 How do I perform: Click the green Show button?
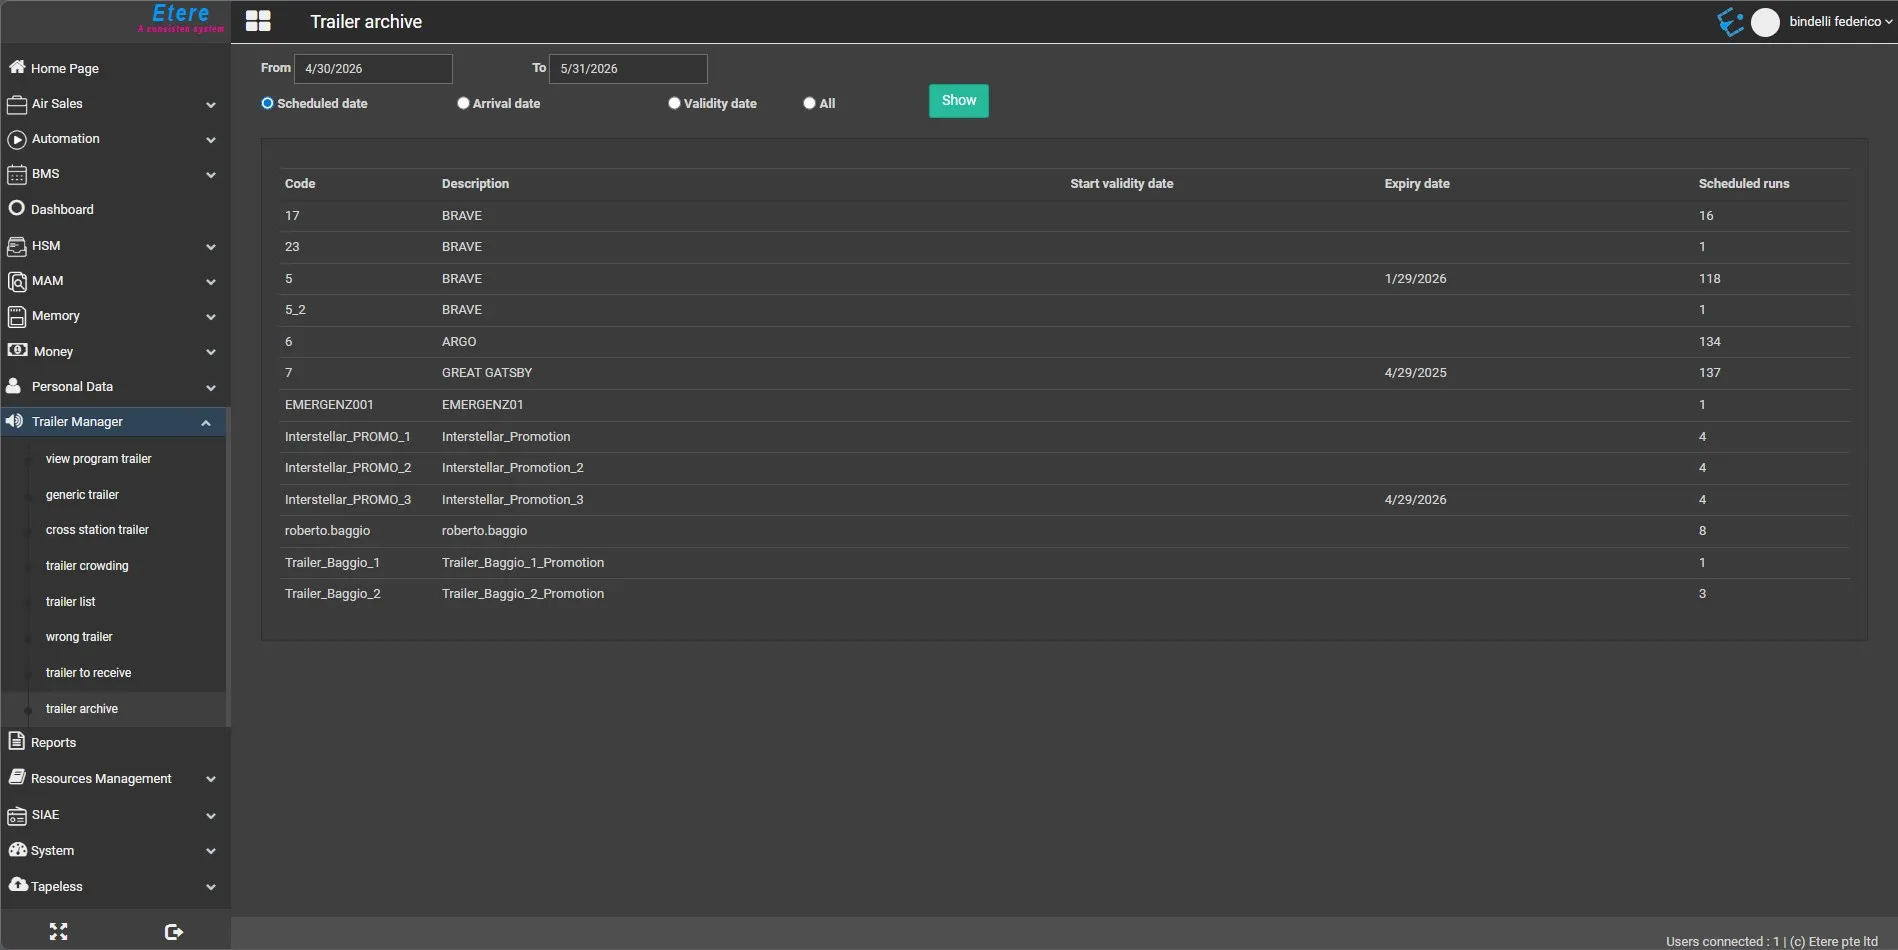tap(959, 101)
